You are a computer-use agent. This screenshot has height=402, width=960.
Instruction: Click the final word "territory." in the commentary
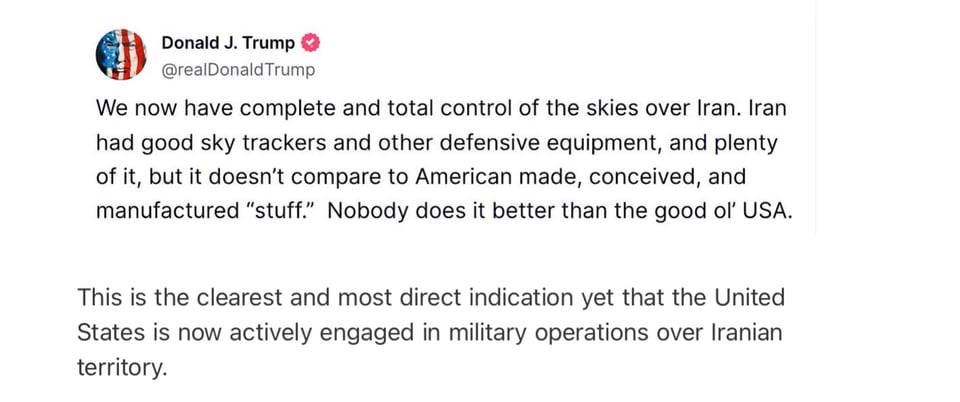[x=120, y=367]
